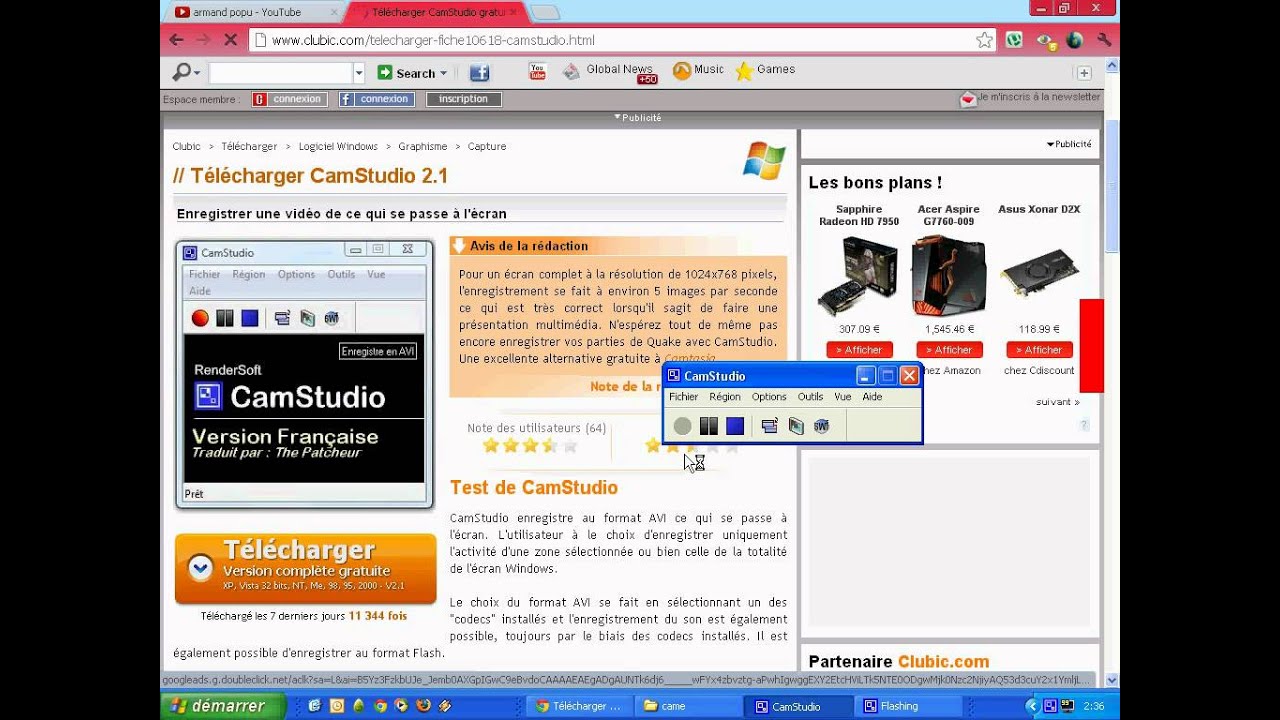Click the blue stop button in CamStudio window
This screenshot has width=1280, height=720.
[x=735, y=426]
